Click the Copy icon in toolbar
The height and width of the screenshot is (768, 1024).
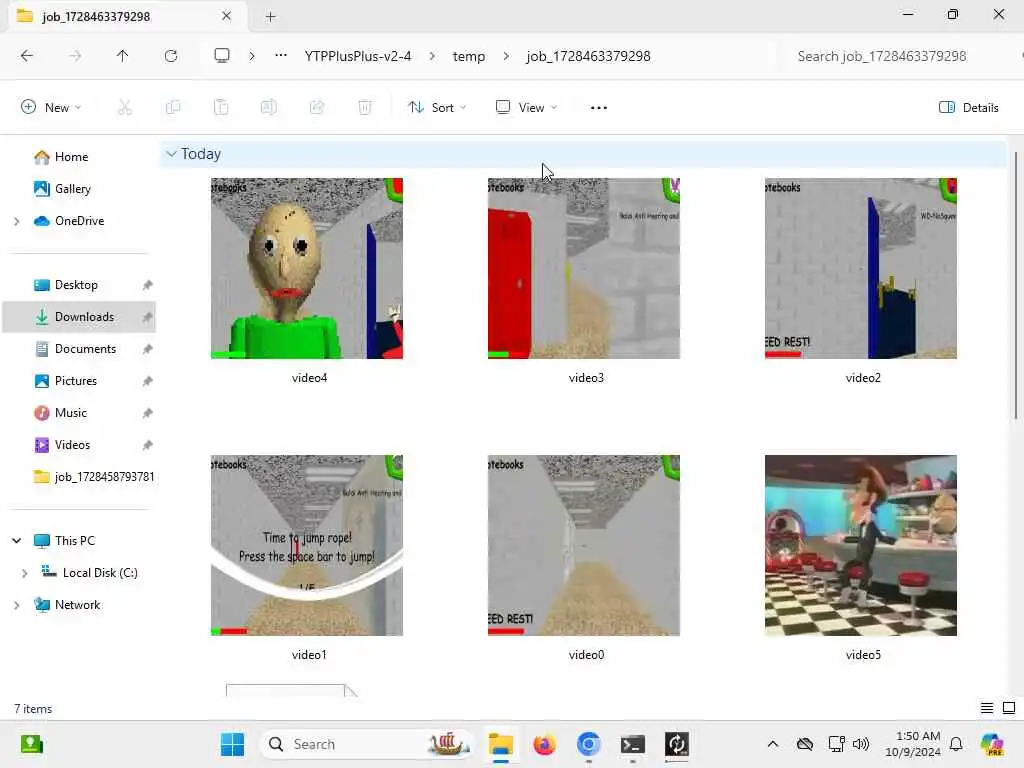coord(173,107)
